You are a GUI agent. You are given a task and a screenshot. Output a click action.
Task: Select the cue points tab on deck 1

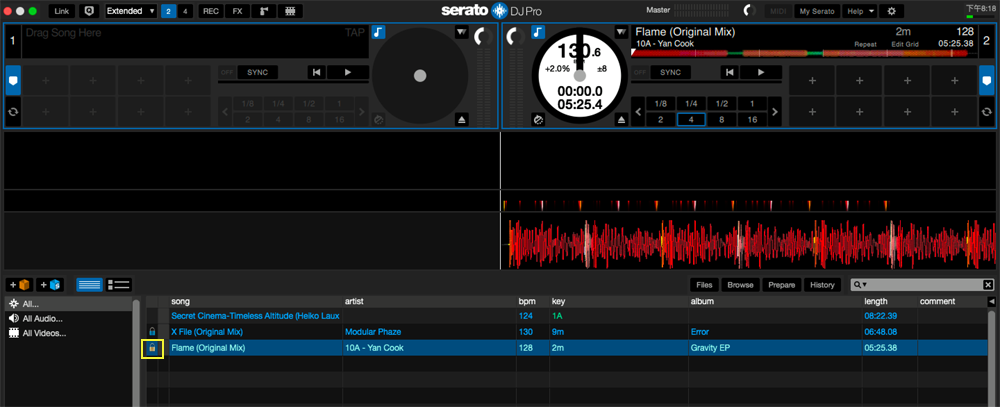point(13,80)
